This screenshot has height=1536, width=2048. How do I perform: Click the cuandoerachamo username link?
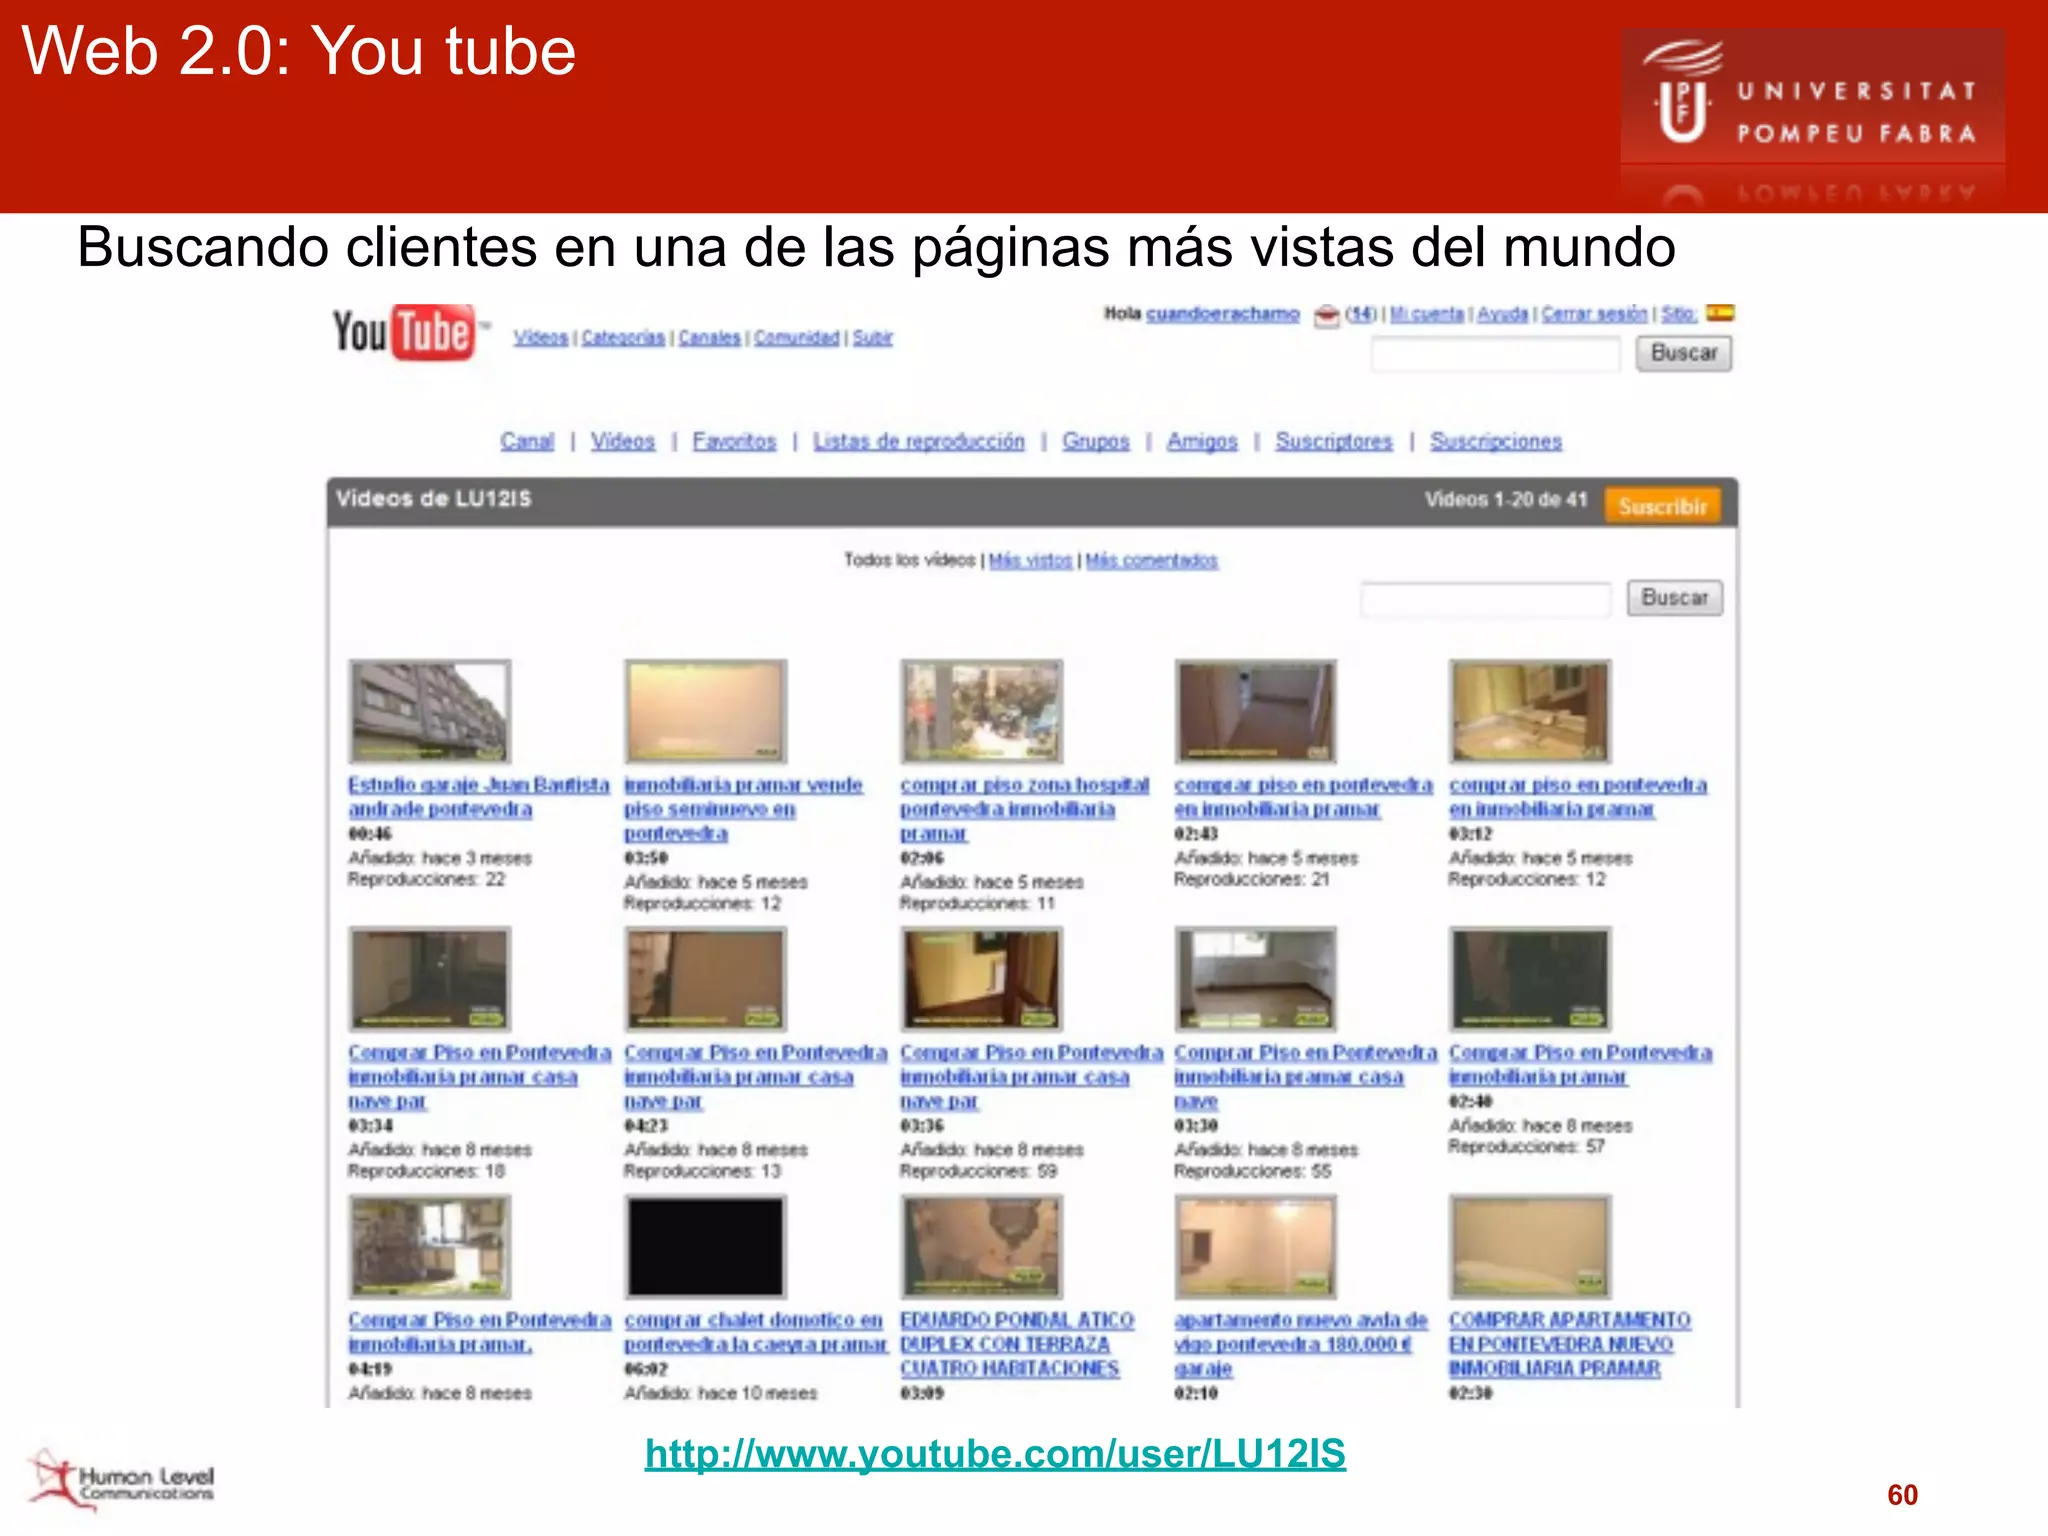click(x=1223, y=314)
